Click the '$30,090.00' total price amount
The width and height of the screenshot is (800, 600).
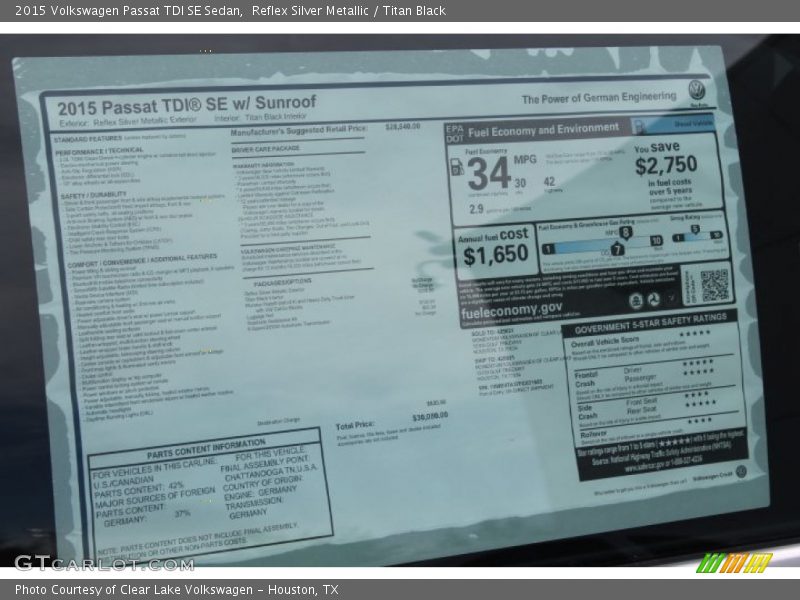point(430,417)
